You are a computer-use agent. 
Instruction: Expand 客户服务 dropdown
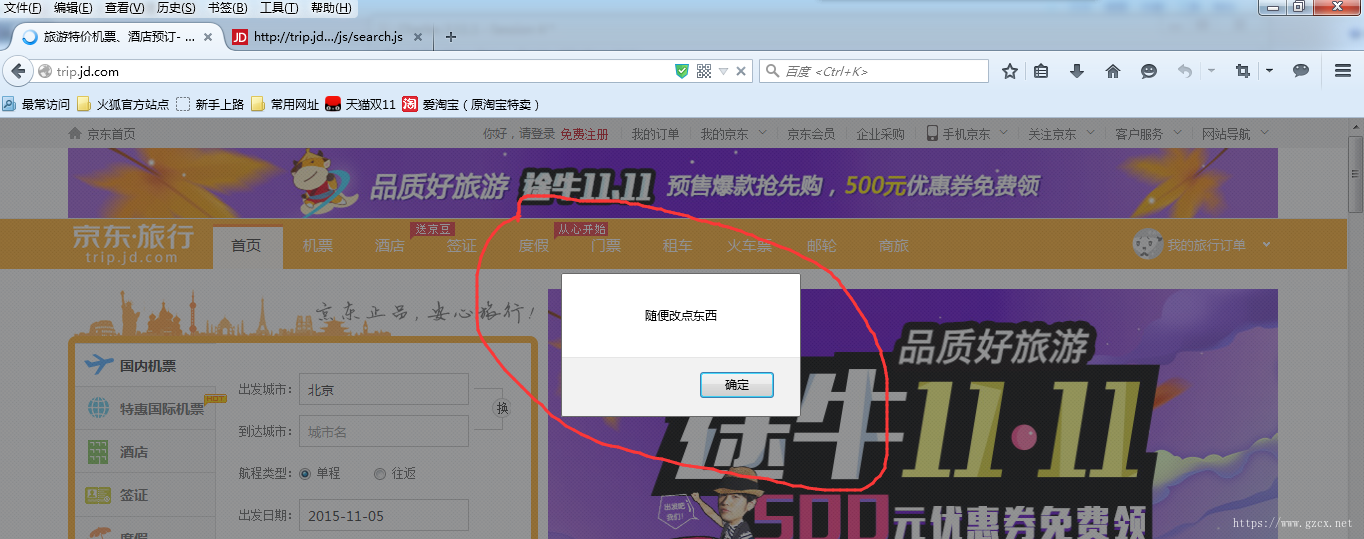(x=1177, y=132)
